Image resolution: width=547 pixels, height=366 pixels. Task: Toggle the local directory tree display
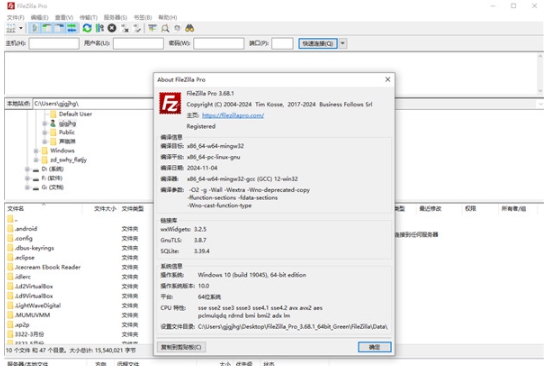coord(47,28)
